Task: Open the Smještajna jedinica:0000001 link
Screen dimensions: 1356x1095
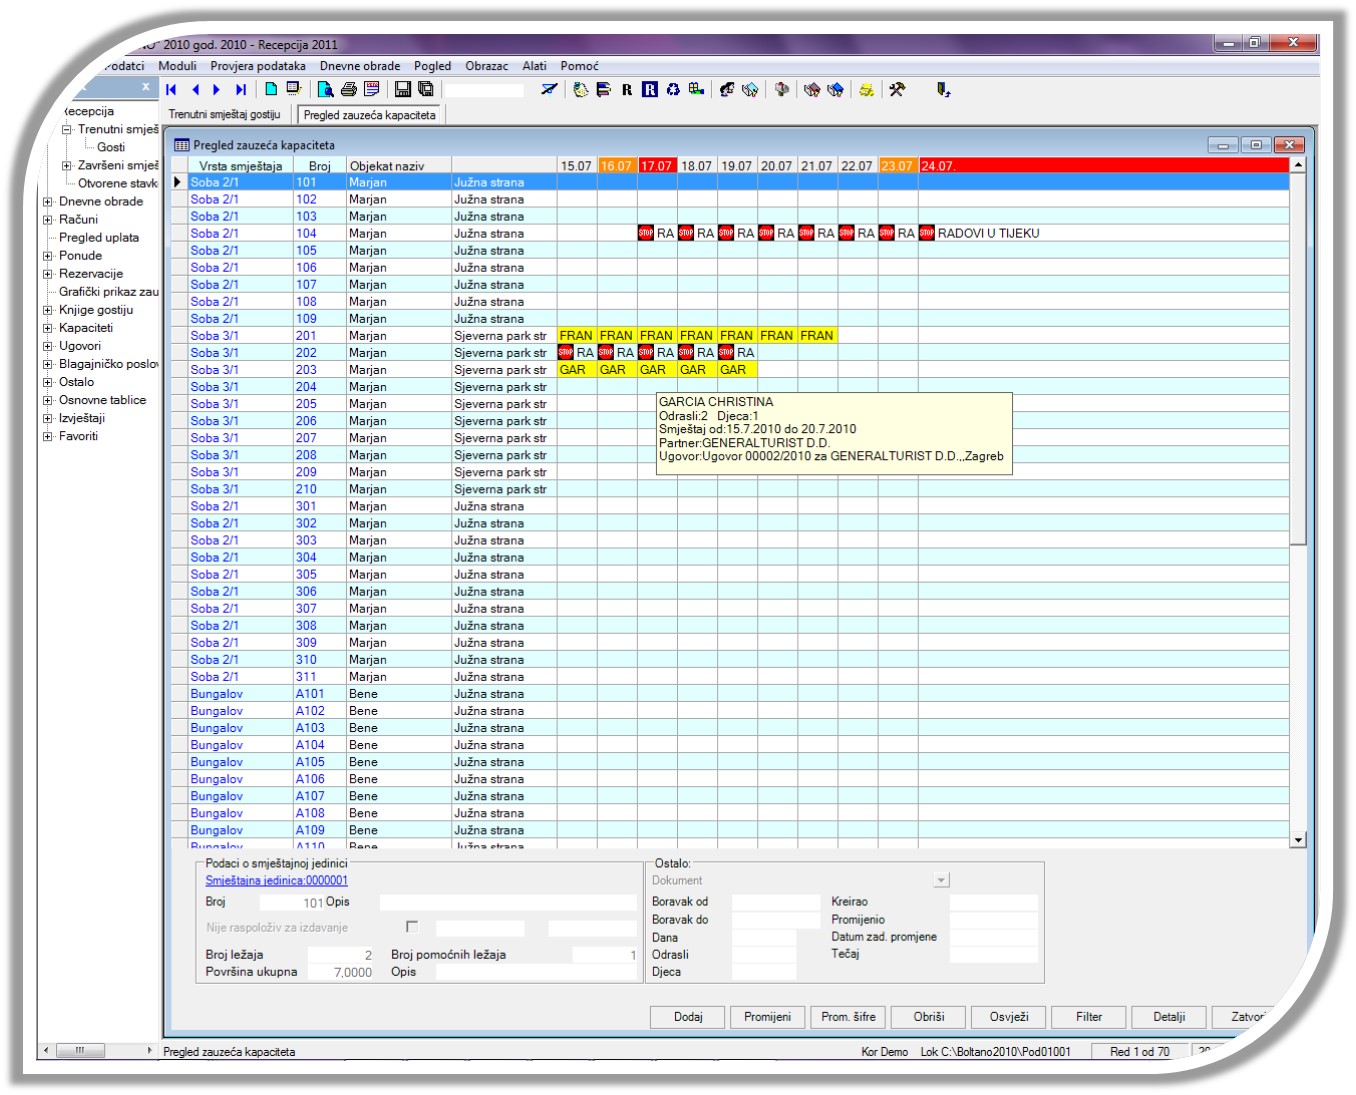Action: 276,881
